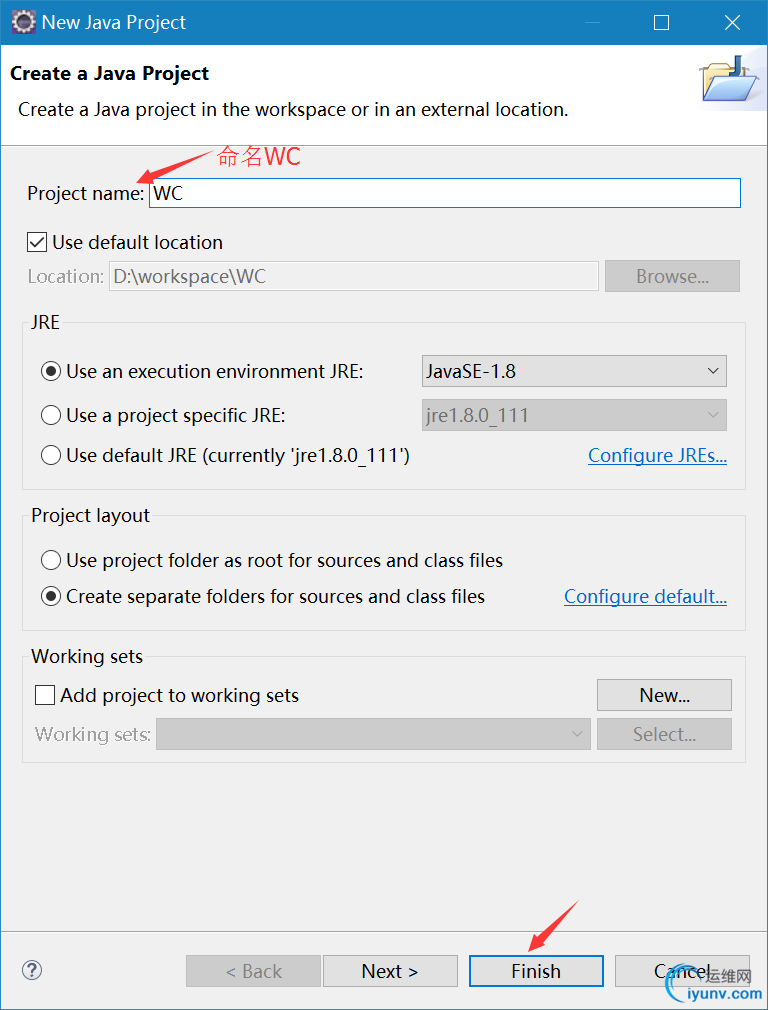Open the JavaSE-1.8 execution environment dropdown

[574, 371]
